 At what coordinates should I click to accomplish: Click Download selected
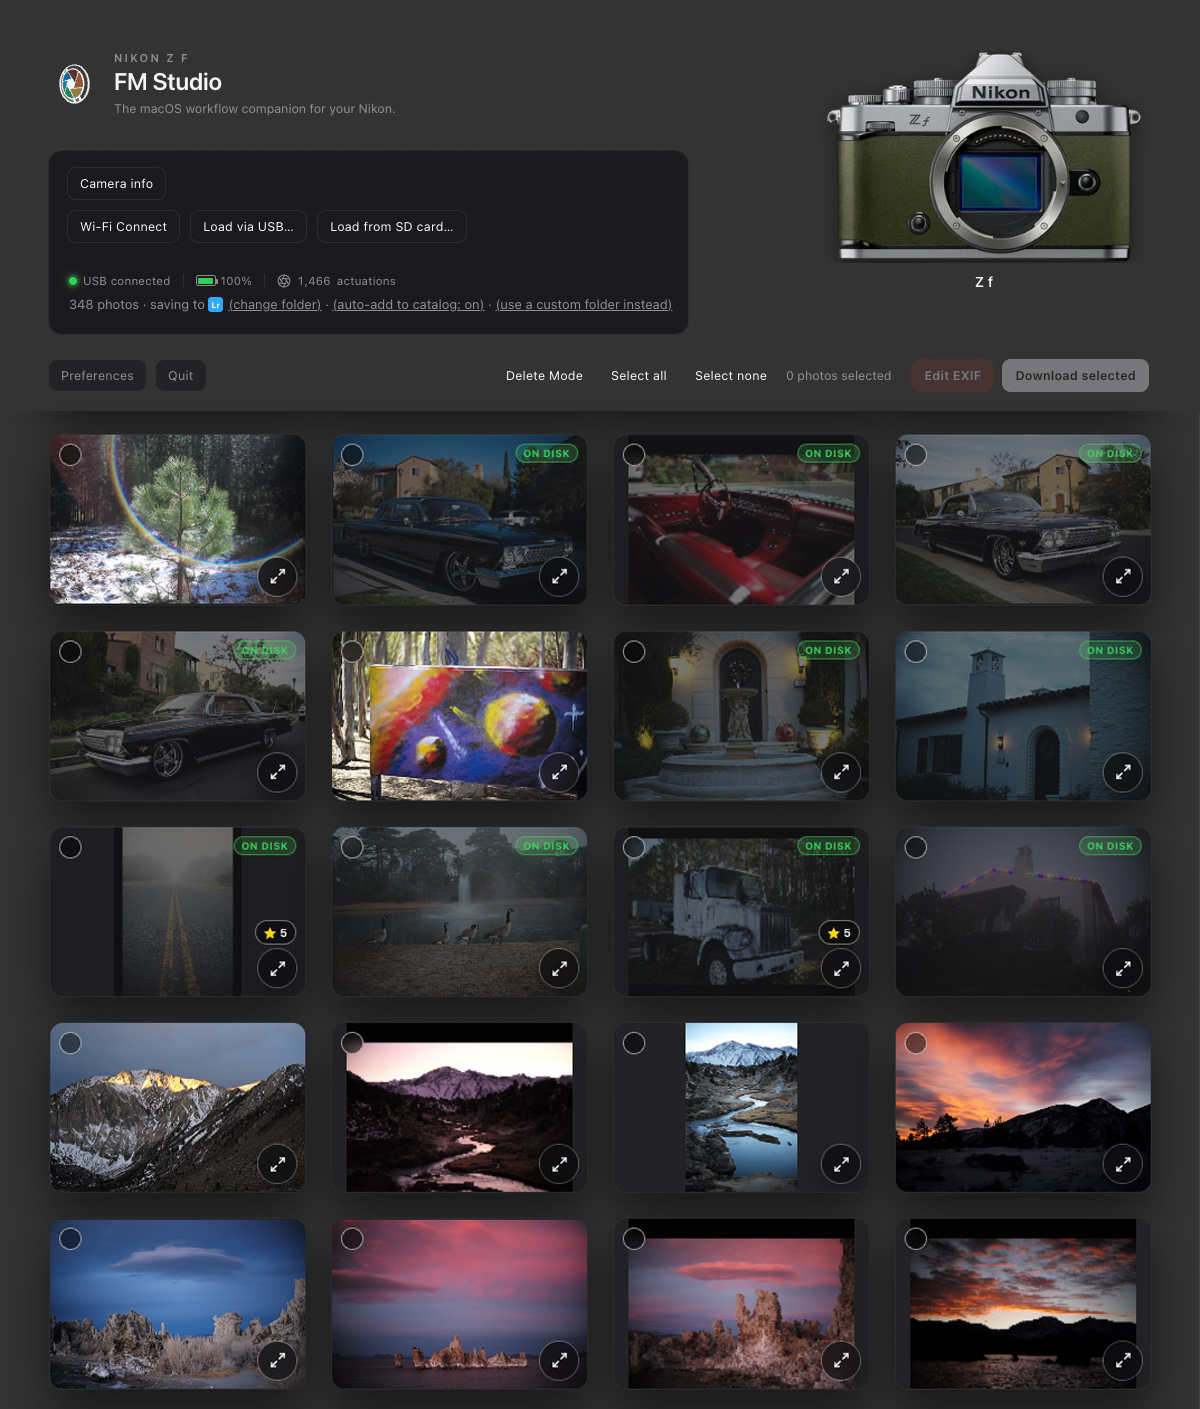coord(1075,376)
